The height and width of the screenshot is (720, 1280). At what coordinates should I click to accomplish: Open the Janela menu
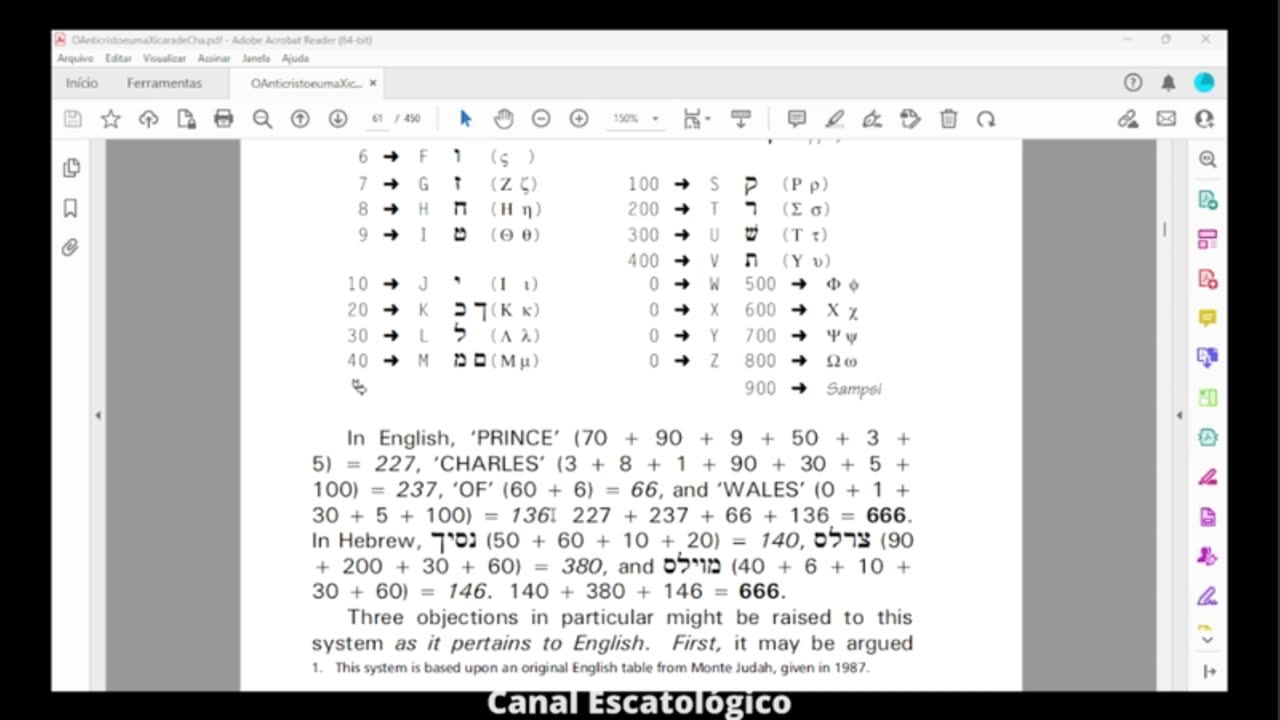click(256, 58)
